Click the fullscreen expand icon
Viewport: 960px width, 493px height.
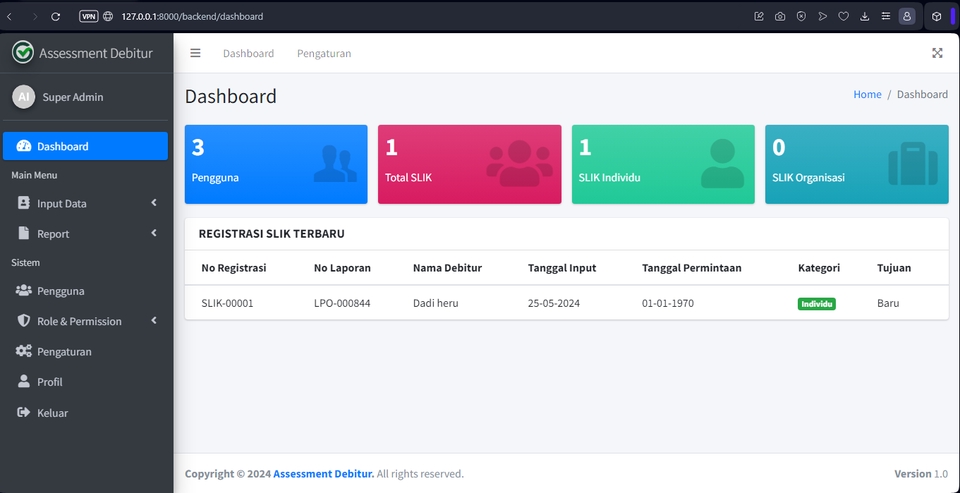937,53
